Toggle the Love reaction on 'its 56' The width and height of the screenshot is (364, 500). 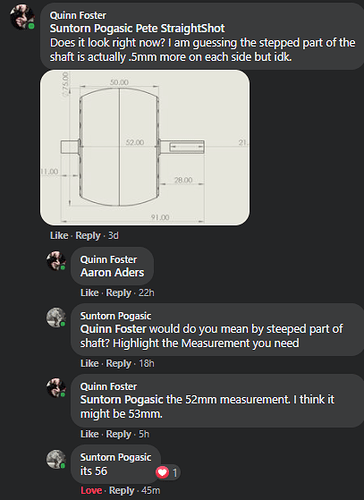click(x=91, y=491)
